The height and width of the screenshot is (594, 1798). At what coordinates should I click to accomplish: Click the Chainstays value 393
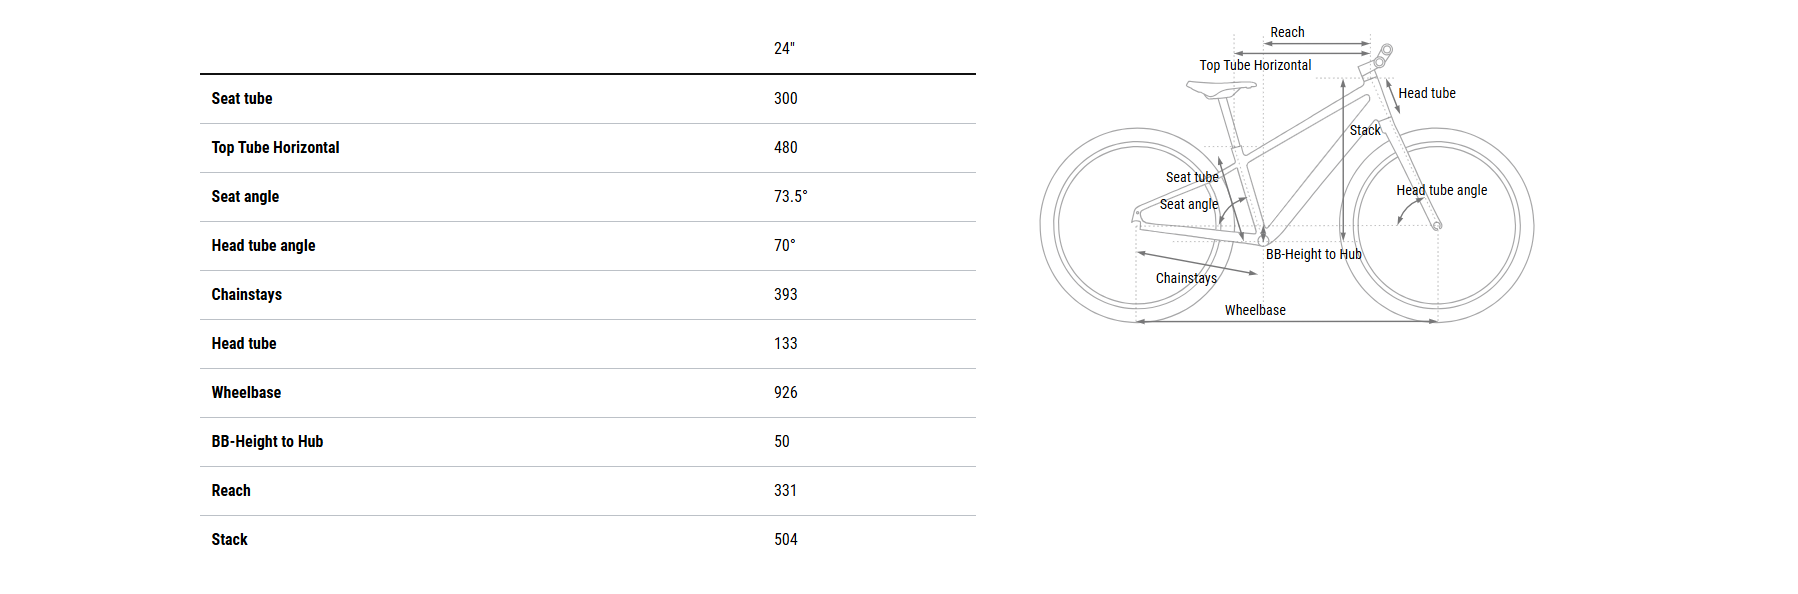(785, 294)
